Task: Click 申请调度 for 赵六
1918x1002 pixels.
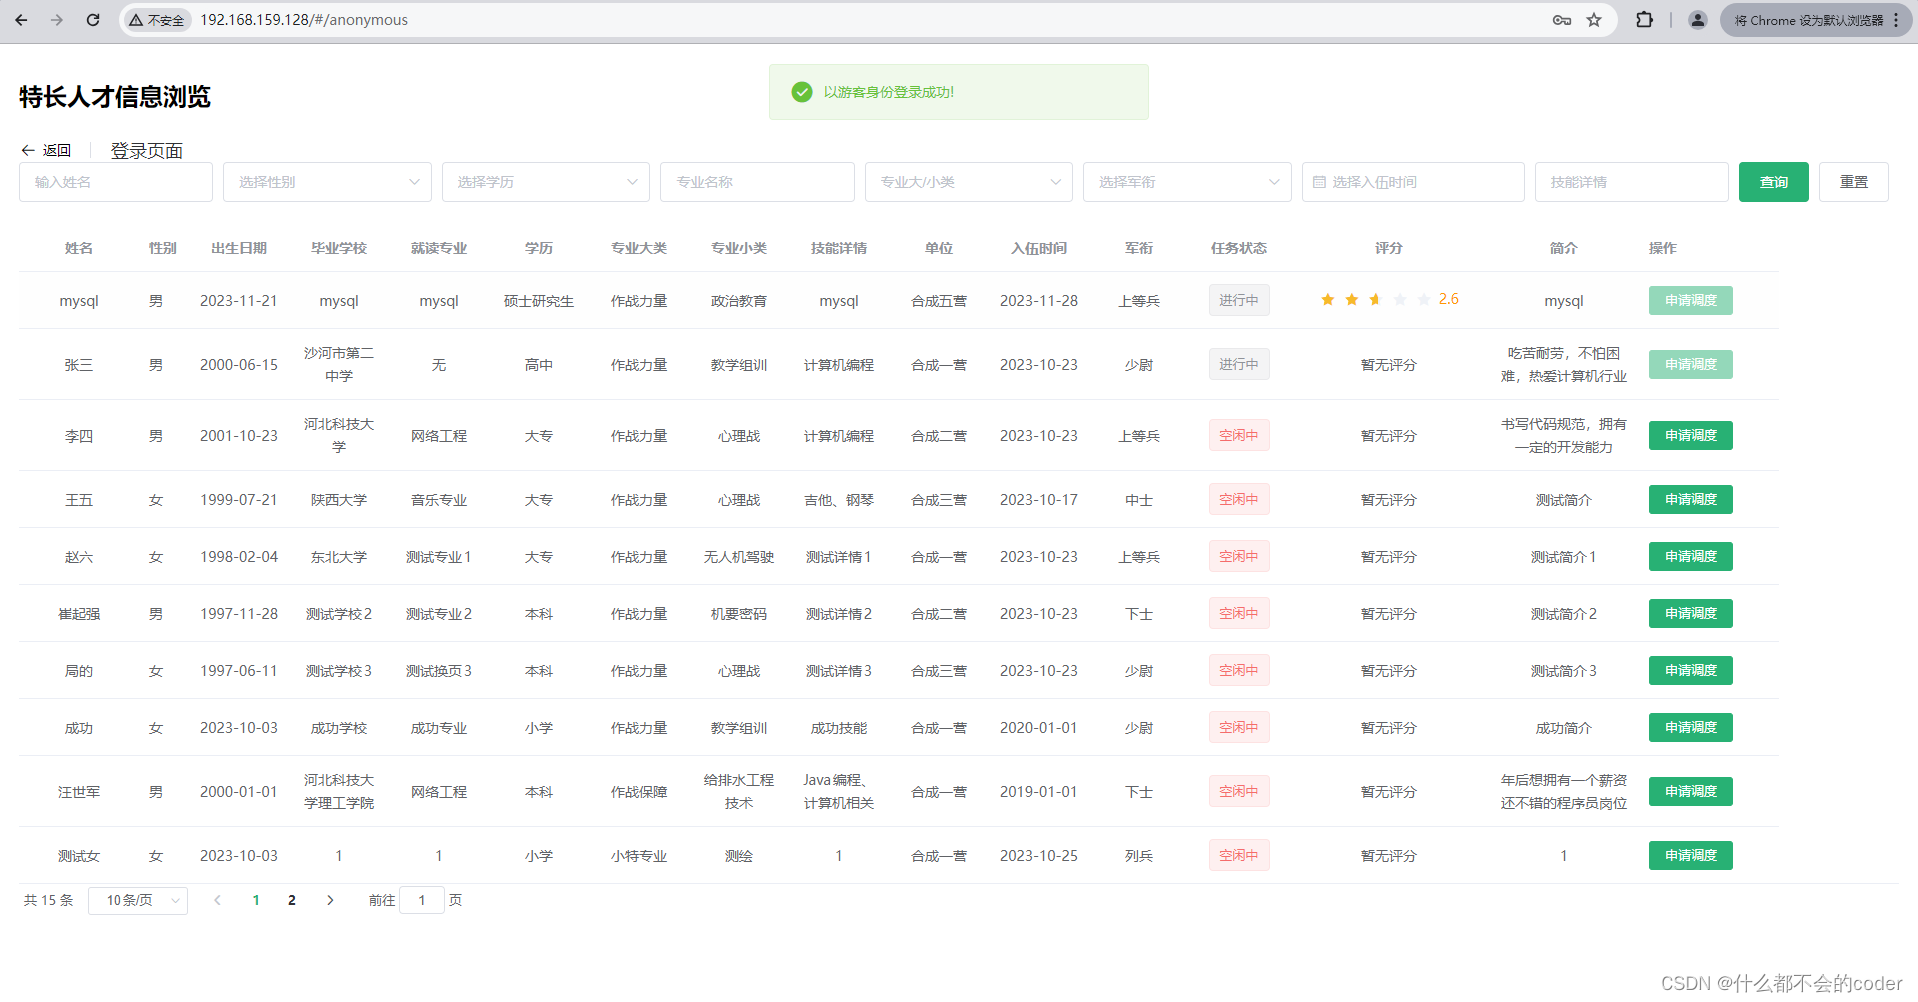Action: [x=1691, y=556]
